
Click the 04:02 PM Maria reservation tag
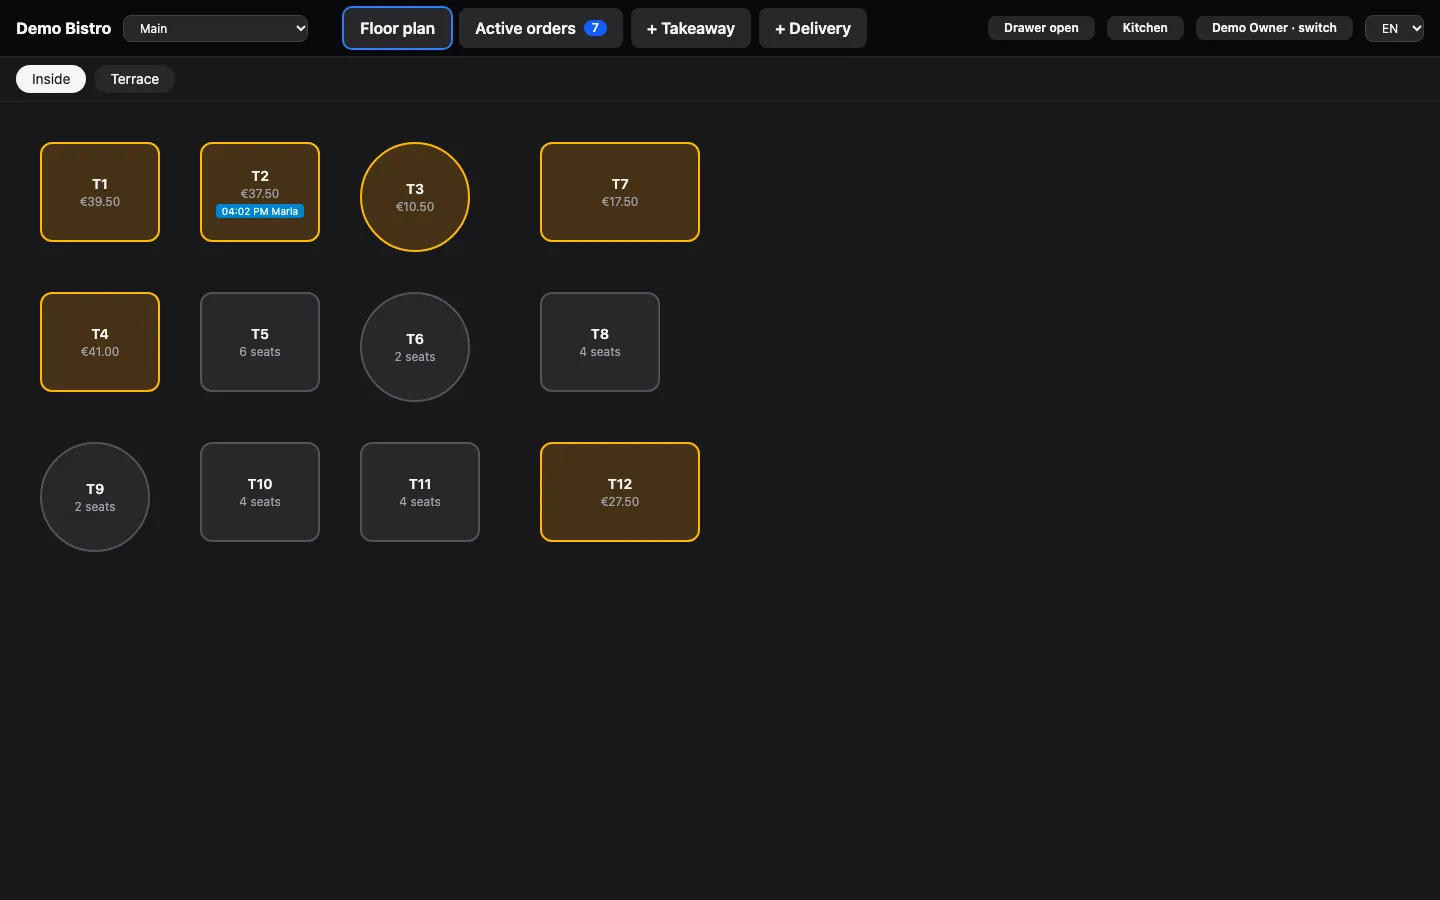click(x=260, y=211)
